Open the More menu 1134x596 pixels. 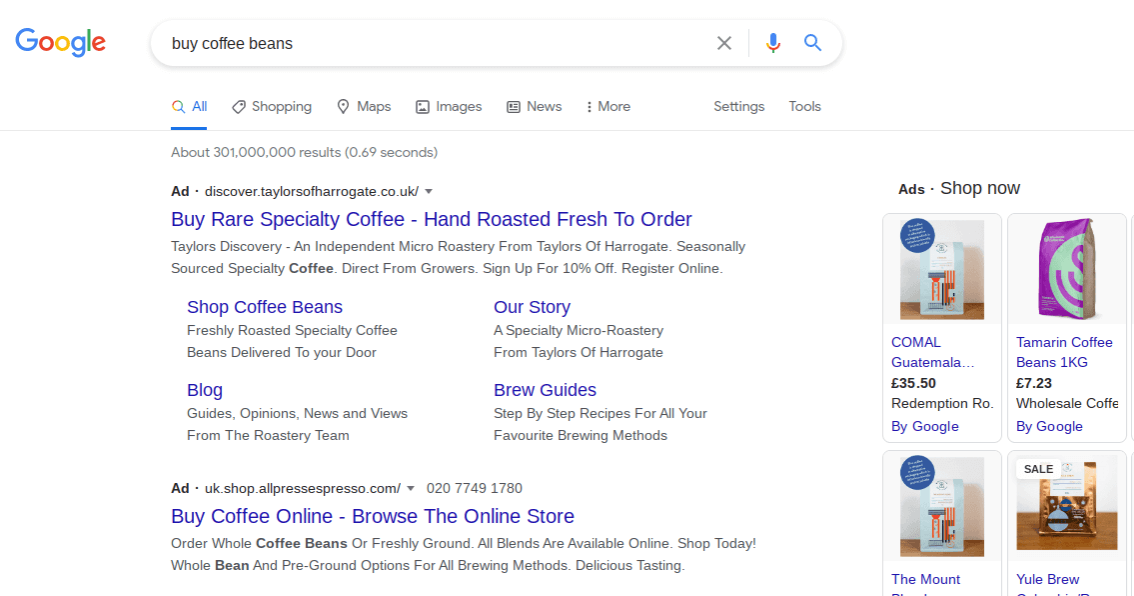608,107
